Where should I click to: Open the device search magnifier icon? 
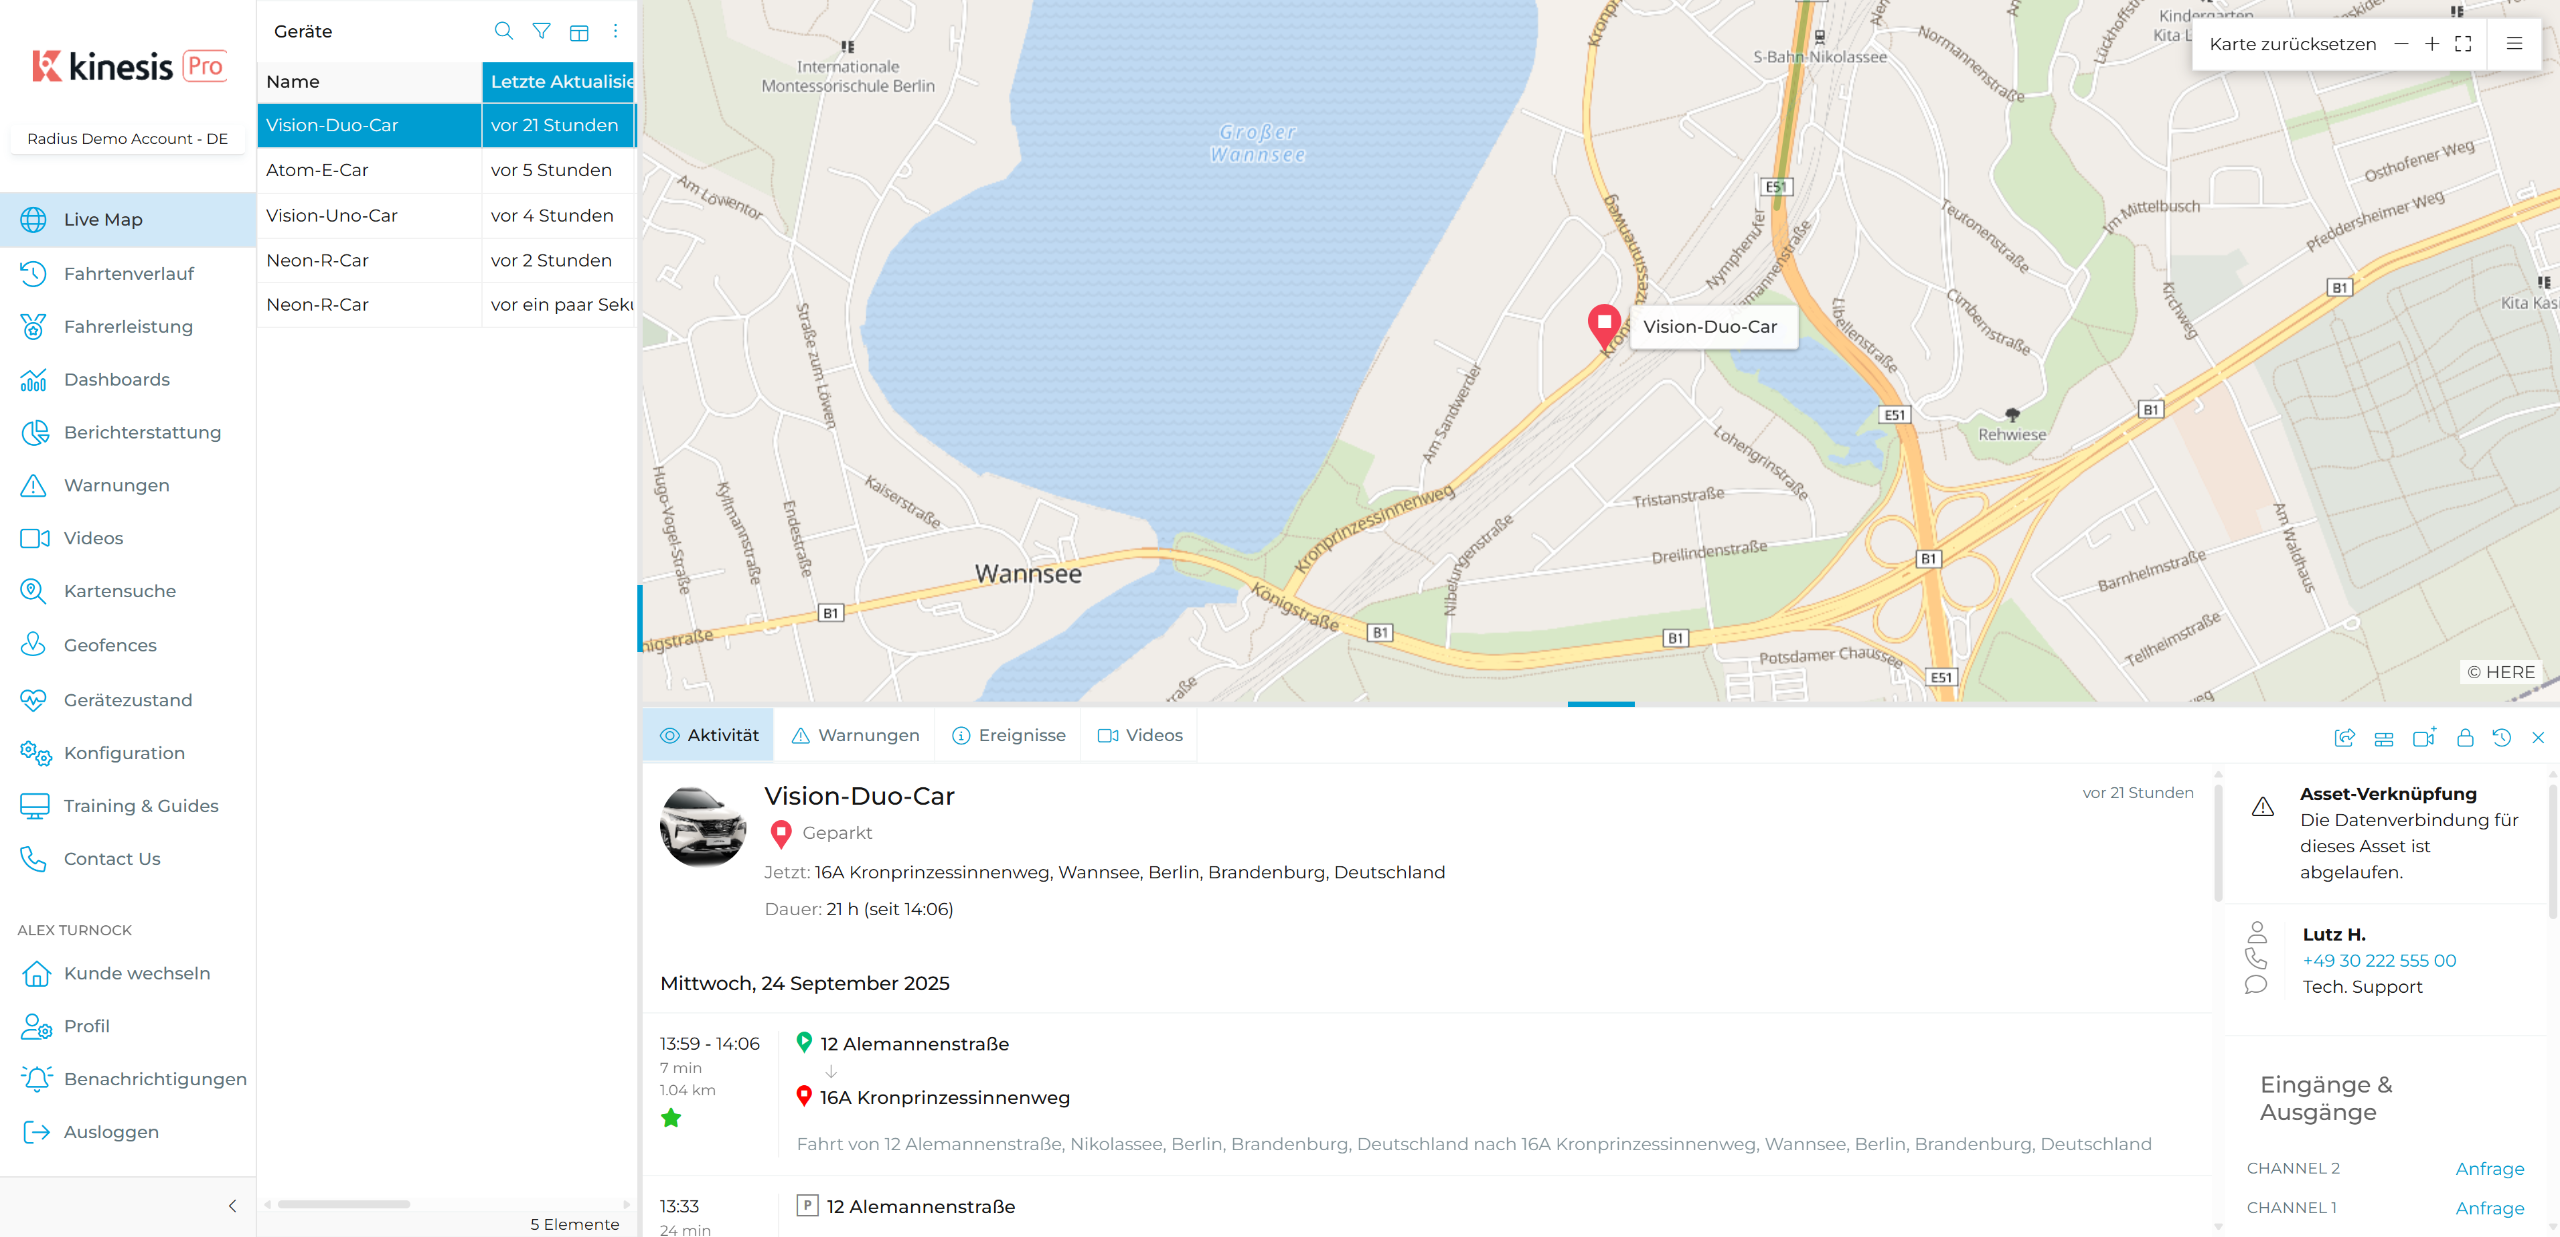(x=504, y=31)
